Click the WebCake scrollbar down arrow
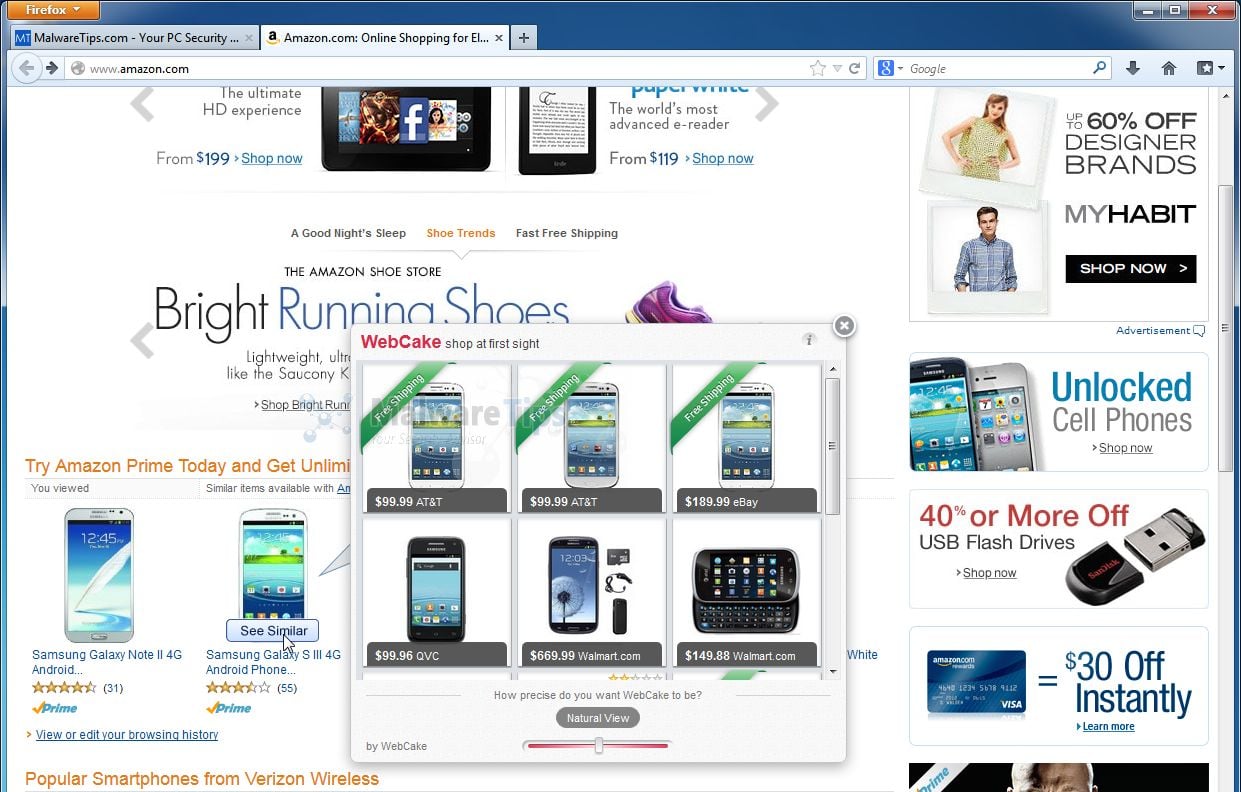1241x792 pixels. [x=832, y=671]
